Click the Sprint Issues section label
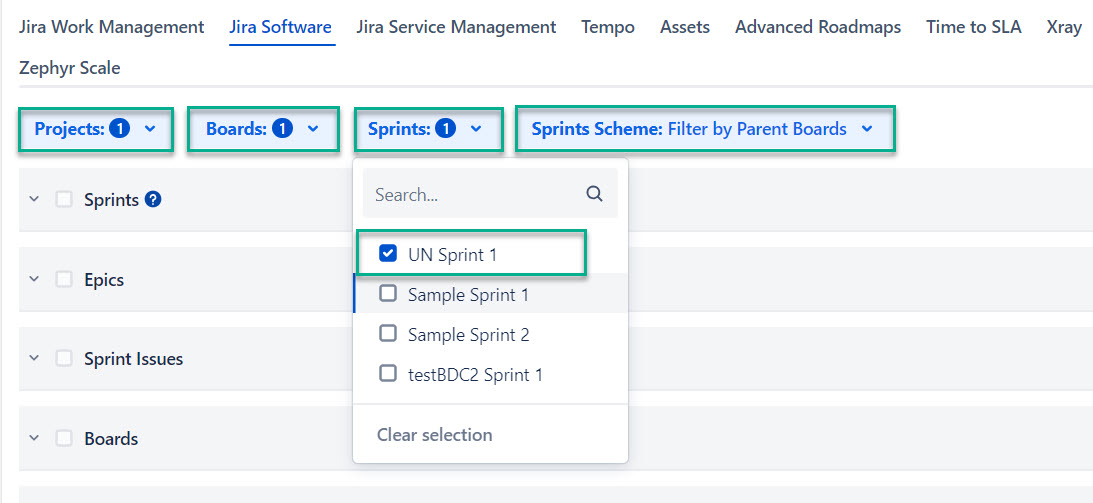Image resolution: width=1093 pixels, height=503 pixels. pyautogui.click(x=134, y=359)
